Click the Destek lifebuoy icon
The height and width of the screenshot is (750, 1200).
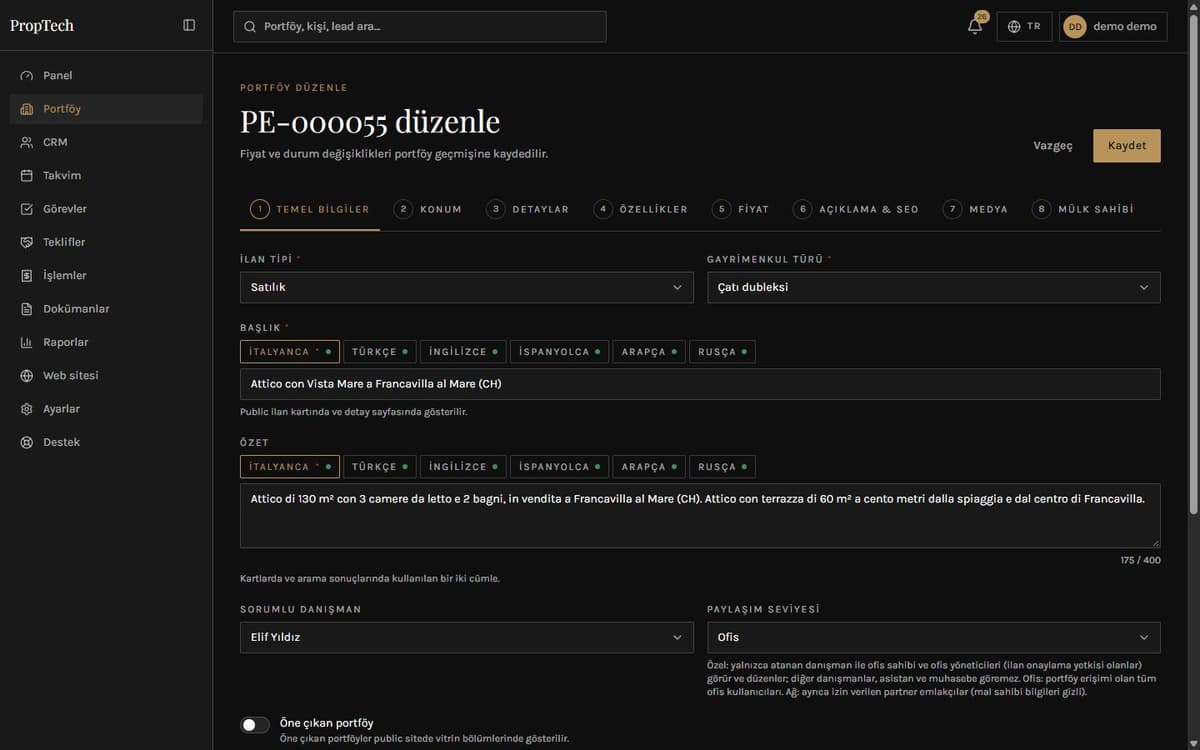27,442
